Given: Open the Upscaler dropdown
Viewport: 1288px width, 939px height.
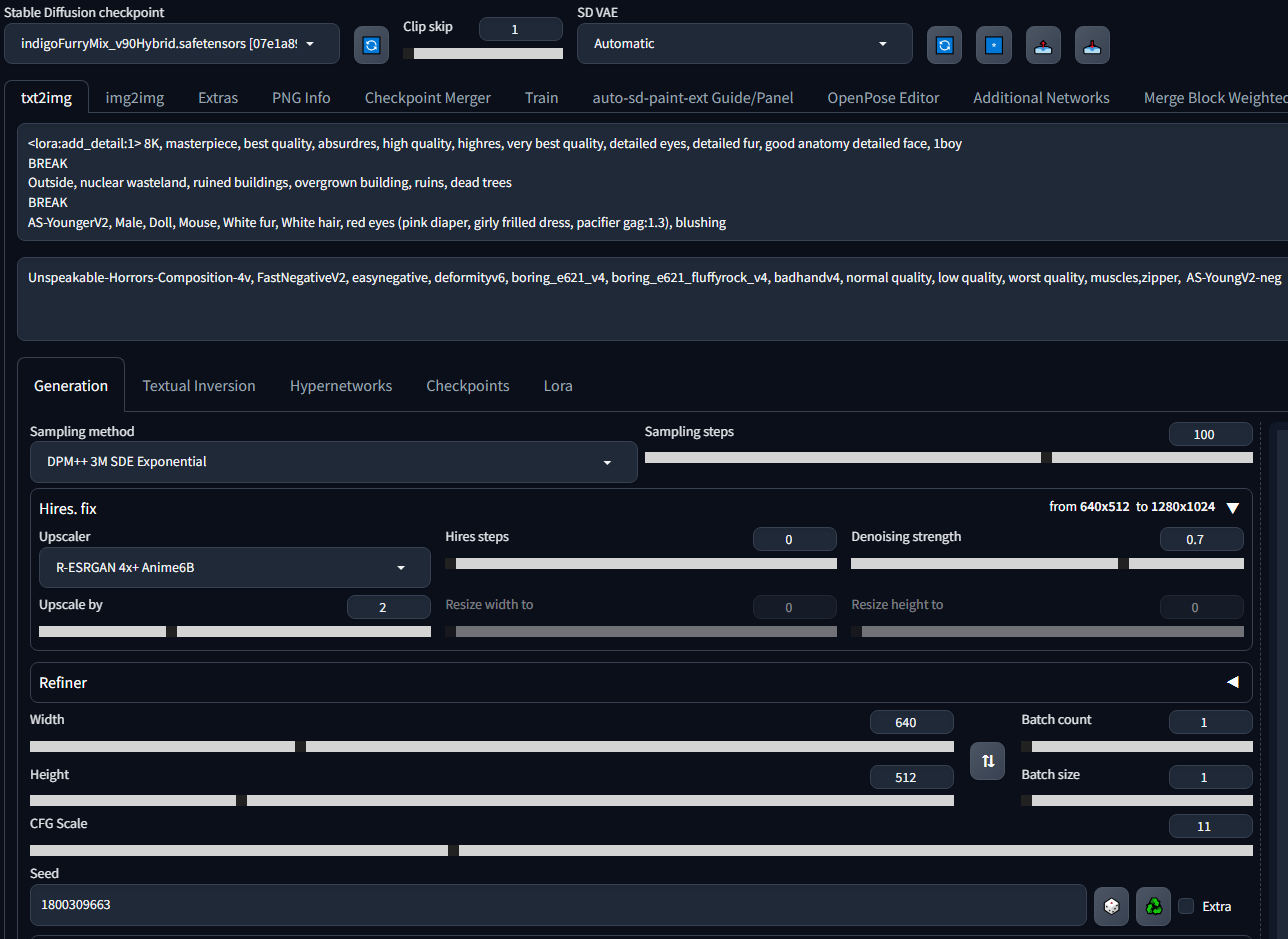Looking at the screenshot, I should [x=235, y=568].
